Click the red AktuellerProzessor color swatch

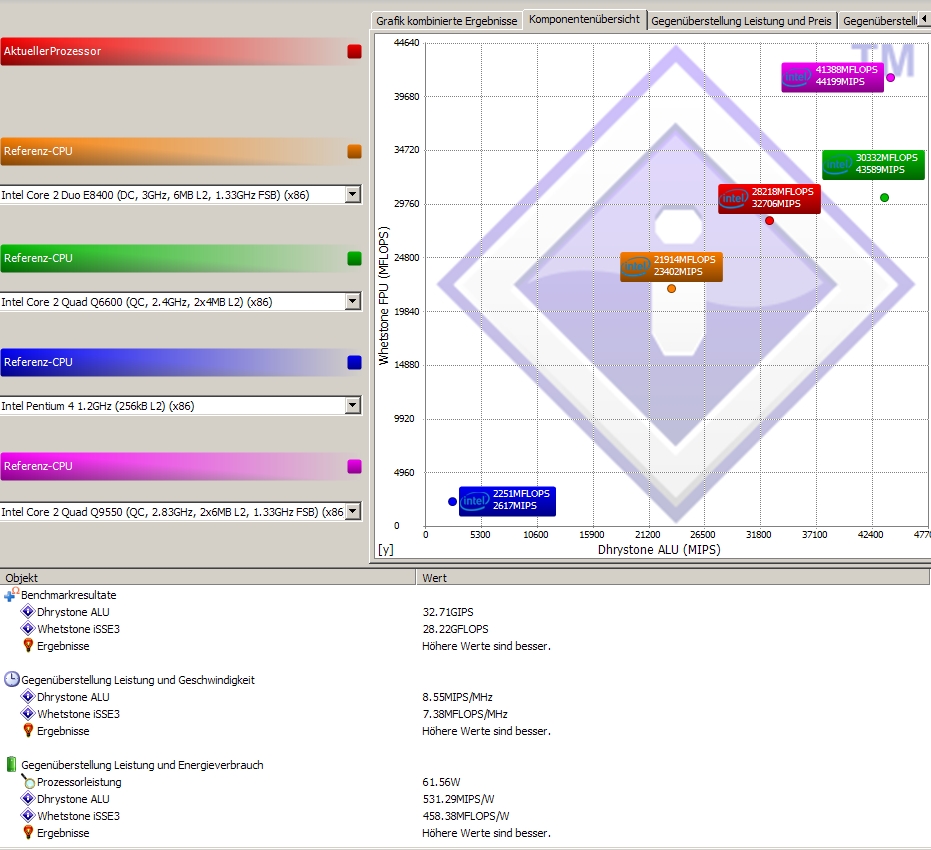pyautogui.click(x=354, y=52)
